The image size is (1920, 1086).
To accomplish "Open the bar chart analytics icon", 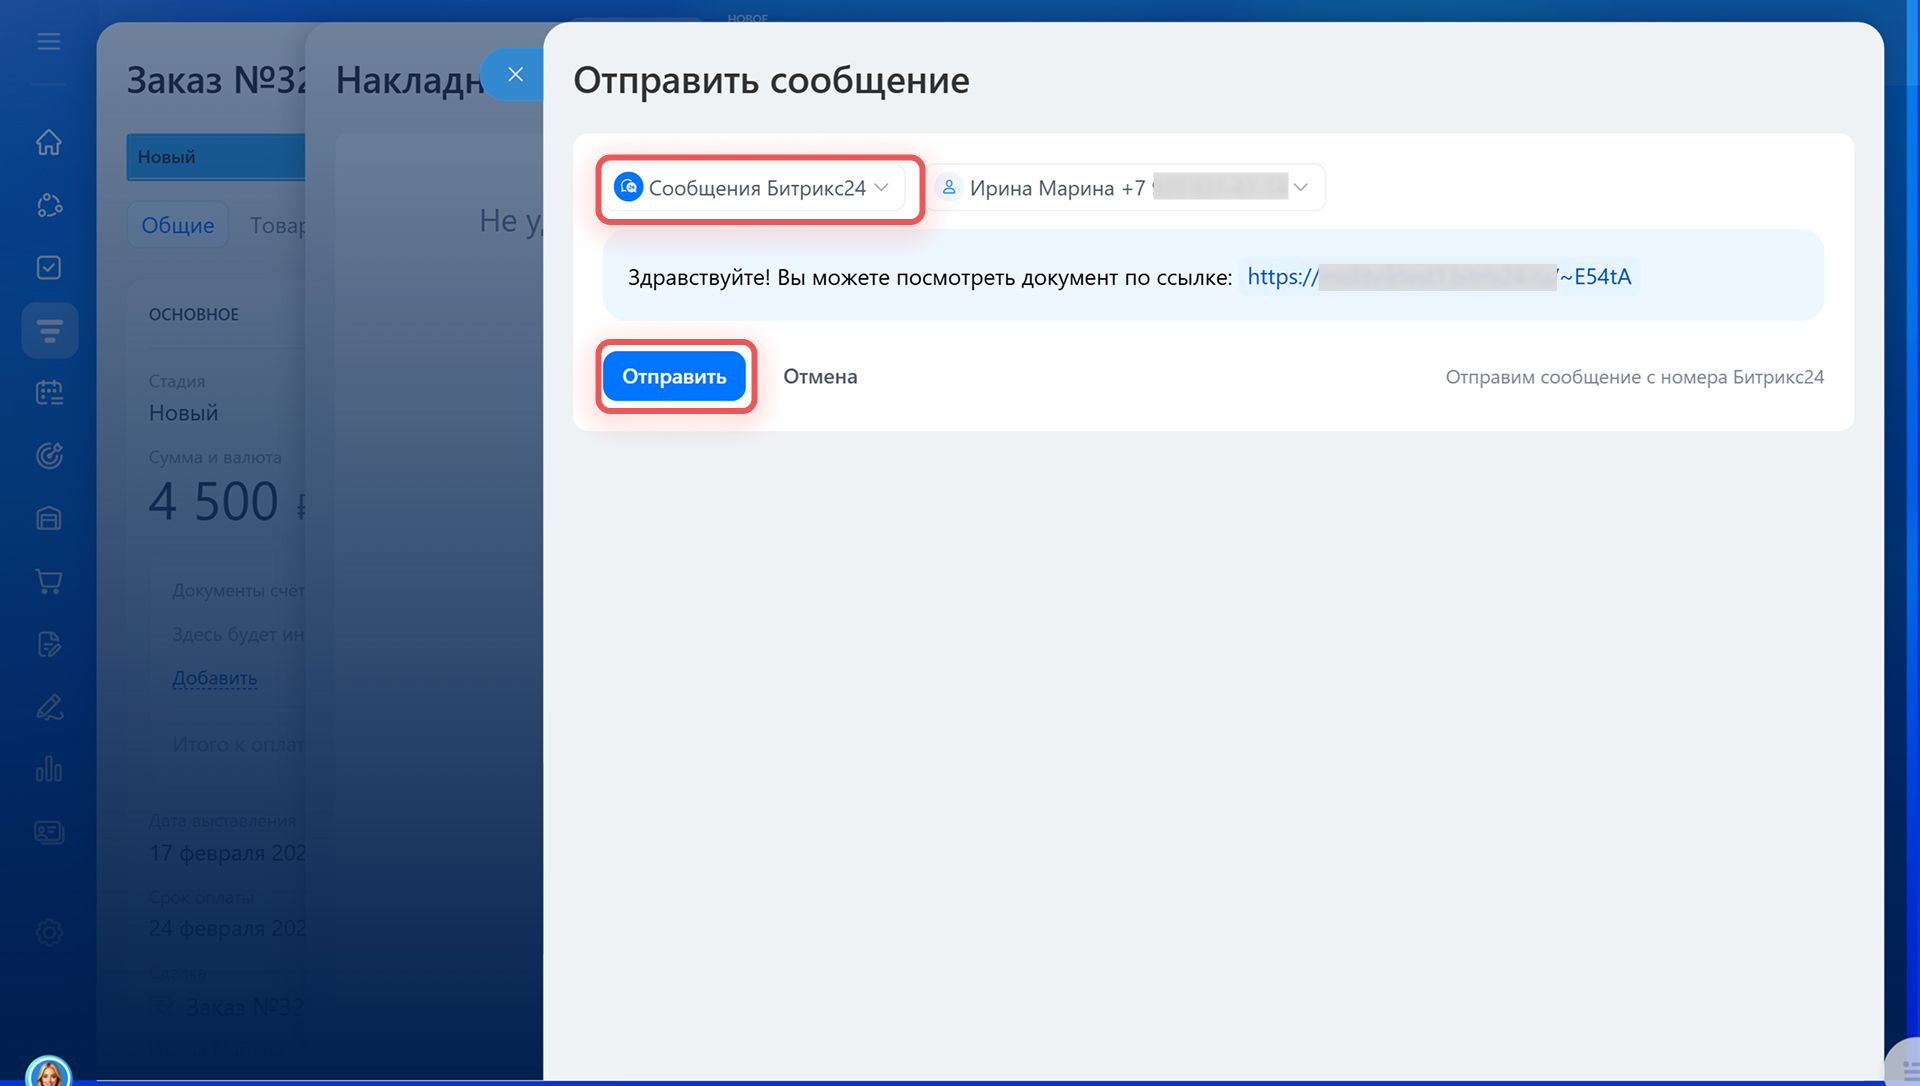I will pyautogui.click(x=49, y=769).
